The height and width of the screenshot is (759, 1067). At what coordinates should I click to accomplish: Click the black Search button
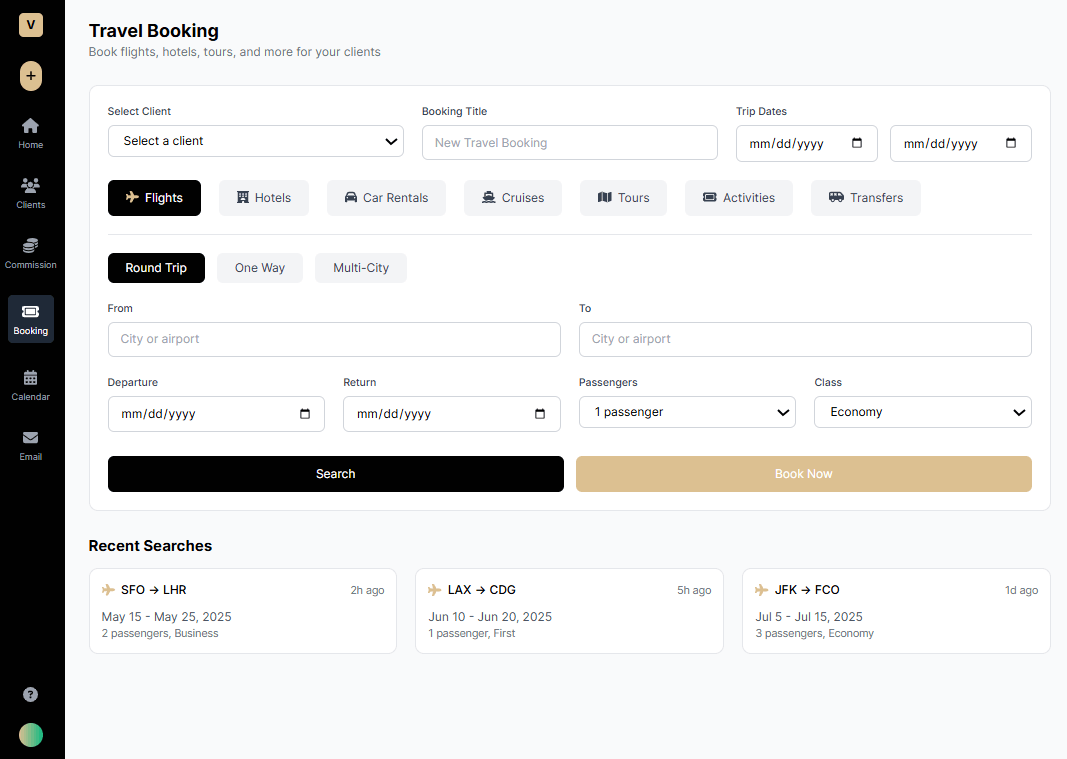(x=335, y=474)
